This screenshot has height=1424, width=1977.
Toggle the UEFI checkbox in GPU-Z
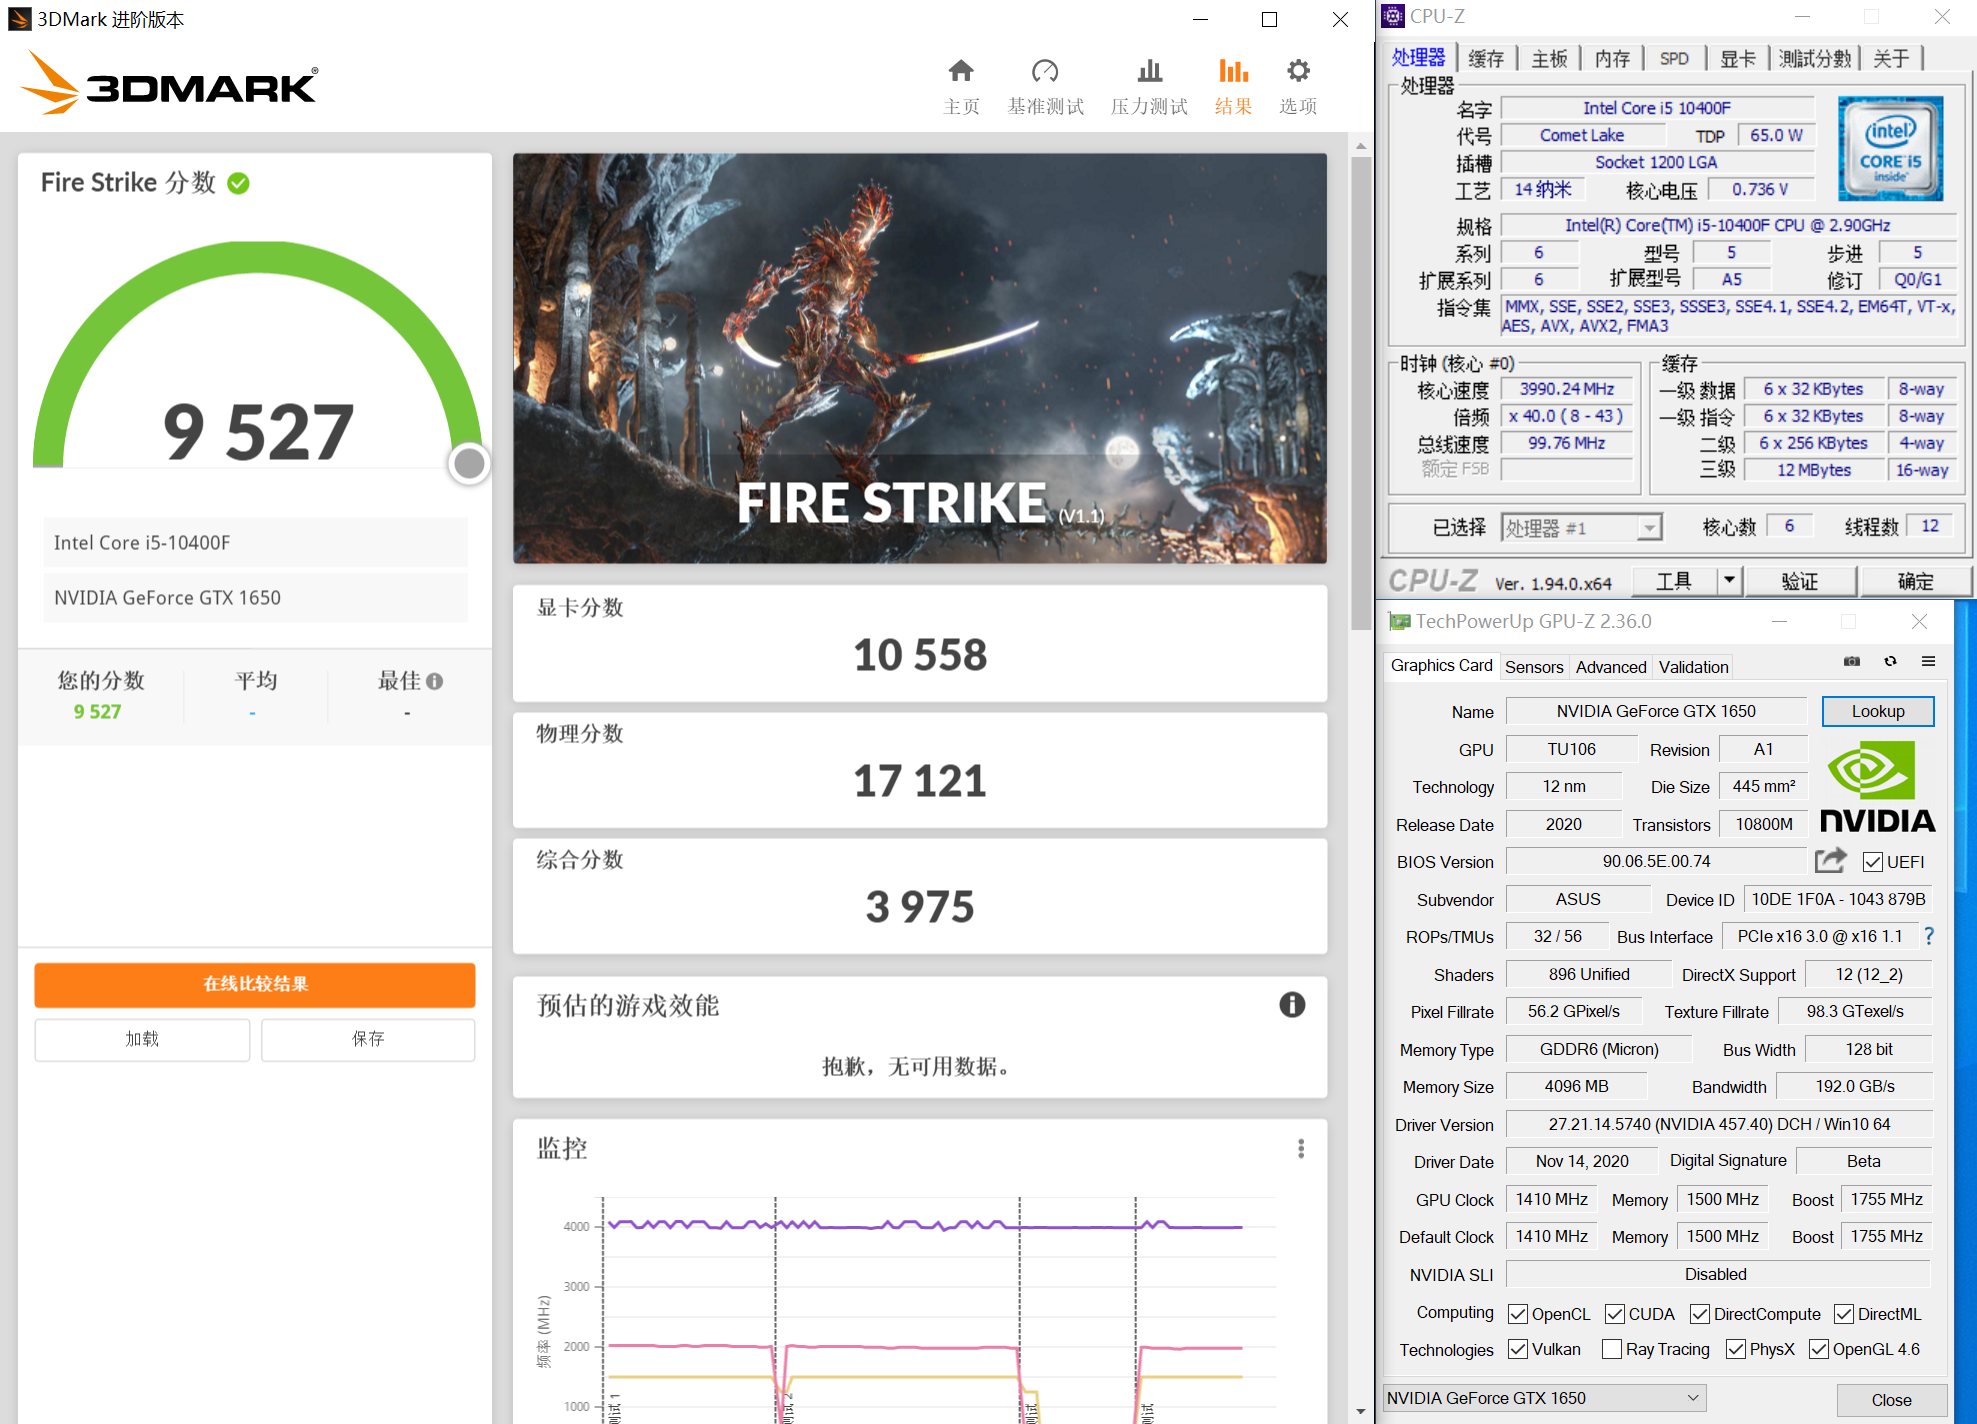[x=1873, y=862]
